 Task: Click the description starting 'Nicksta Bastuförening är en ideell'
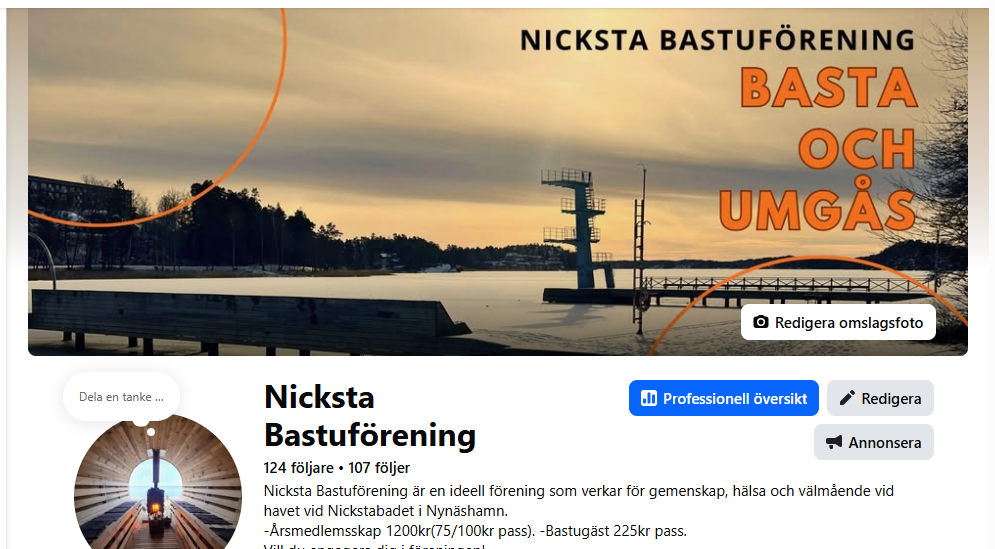[579, 501]
